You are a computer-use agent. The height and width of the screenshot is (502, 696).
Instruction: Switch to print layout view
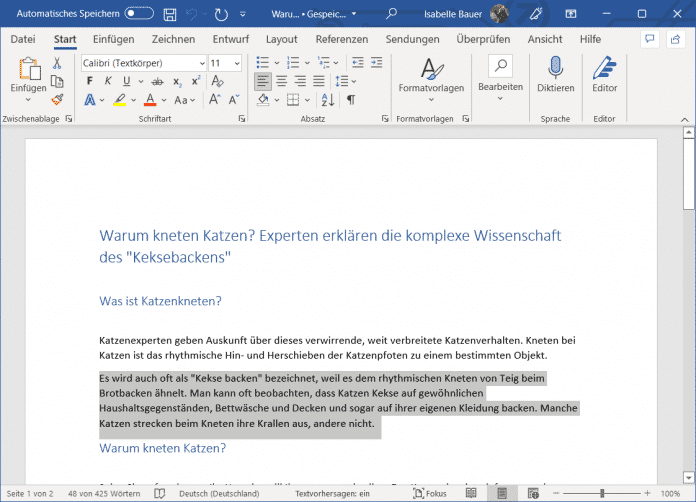[502, 493]
